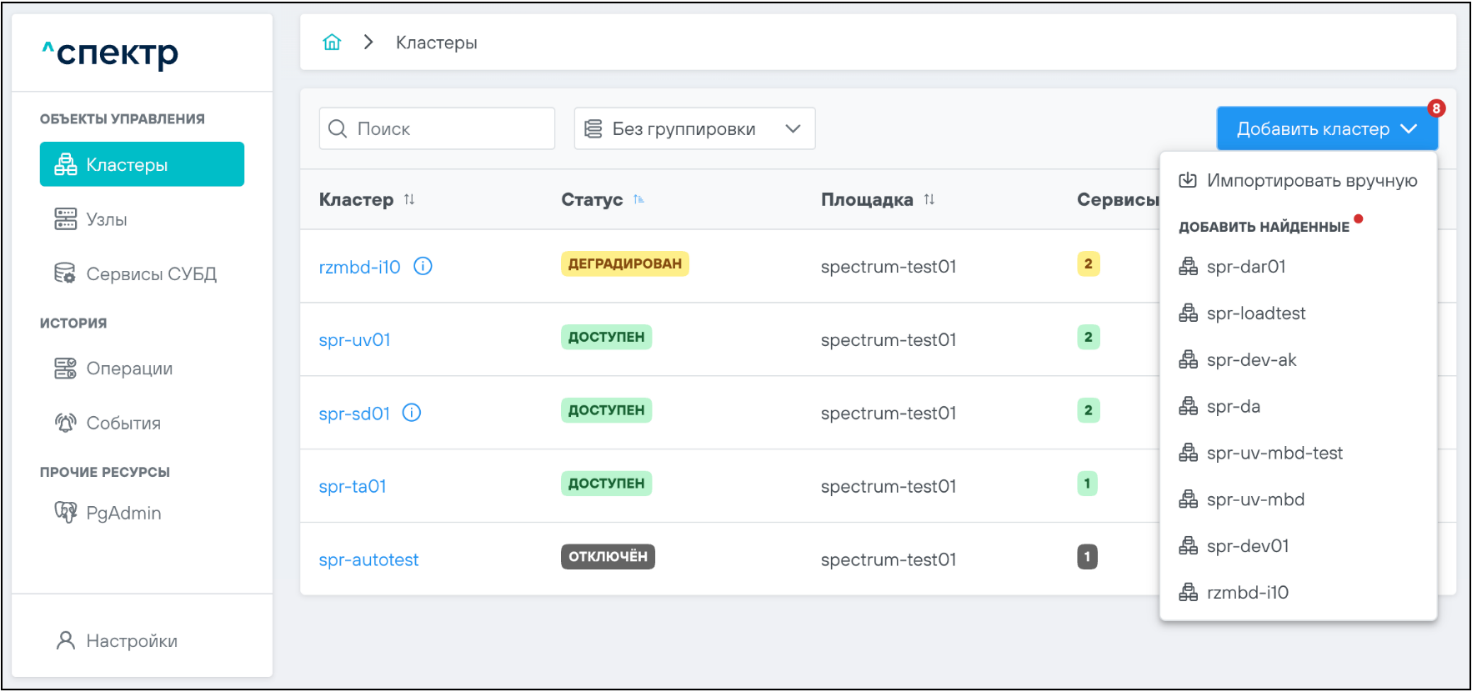Open the spr-uv01 cluster link
Image resolution: width=1472 pixels, height=692 pixels.
354,340
